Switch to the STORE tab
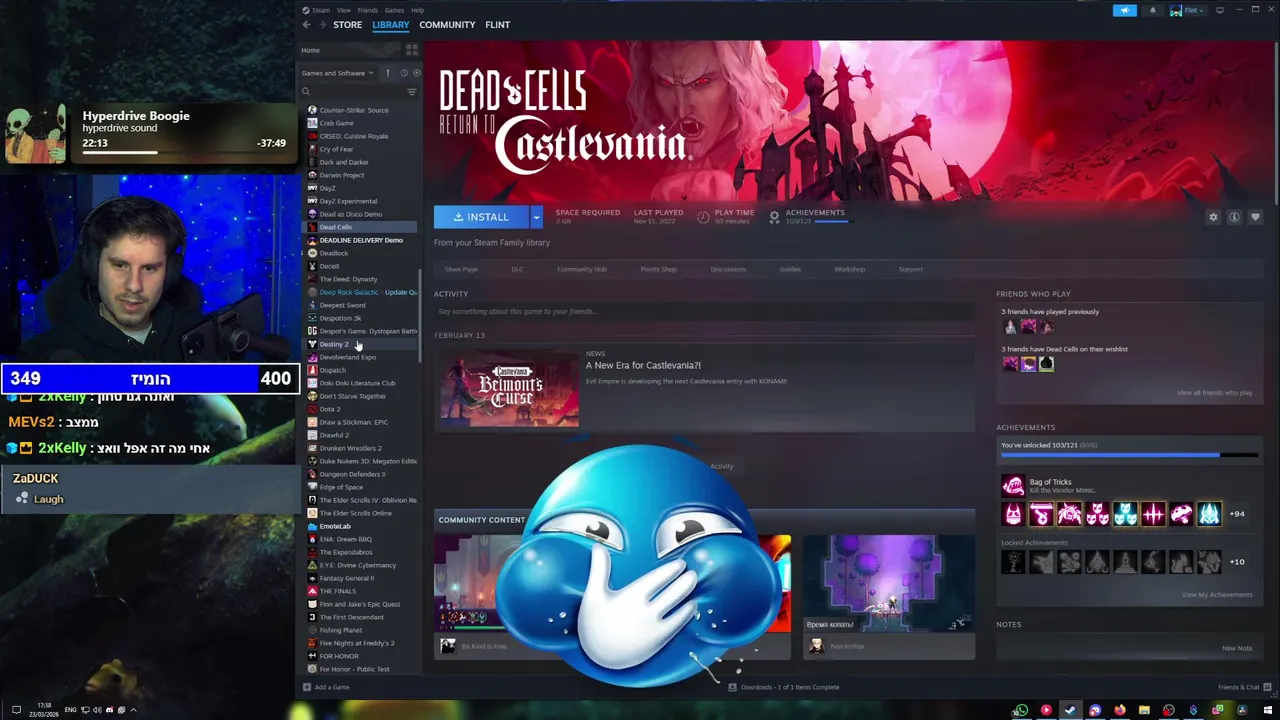 [x=347, y=25]
